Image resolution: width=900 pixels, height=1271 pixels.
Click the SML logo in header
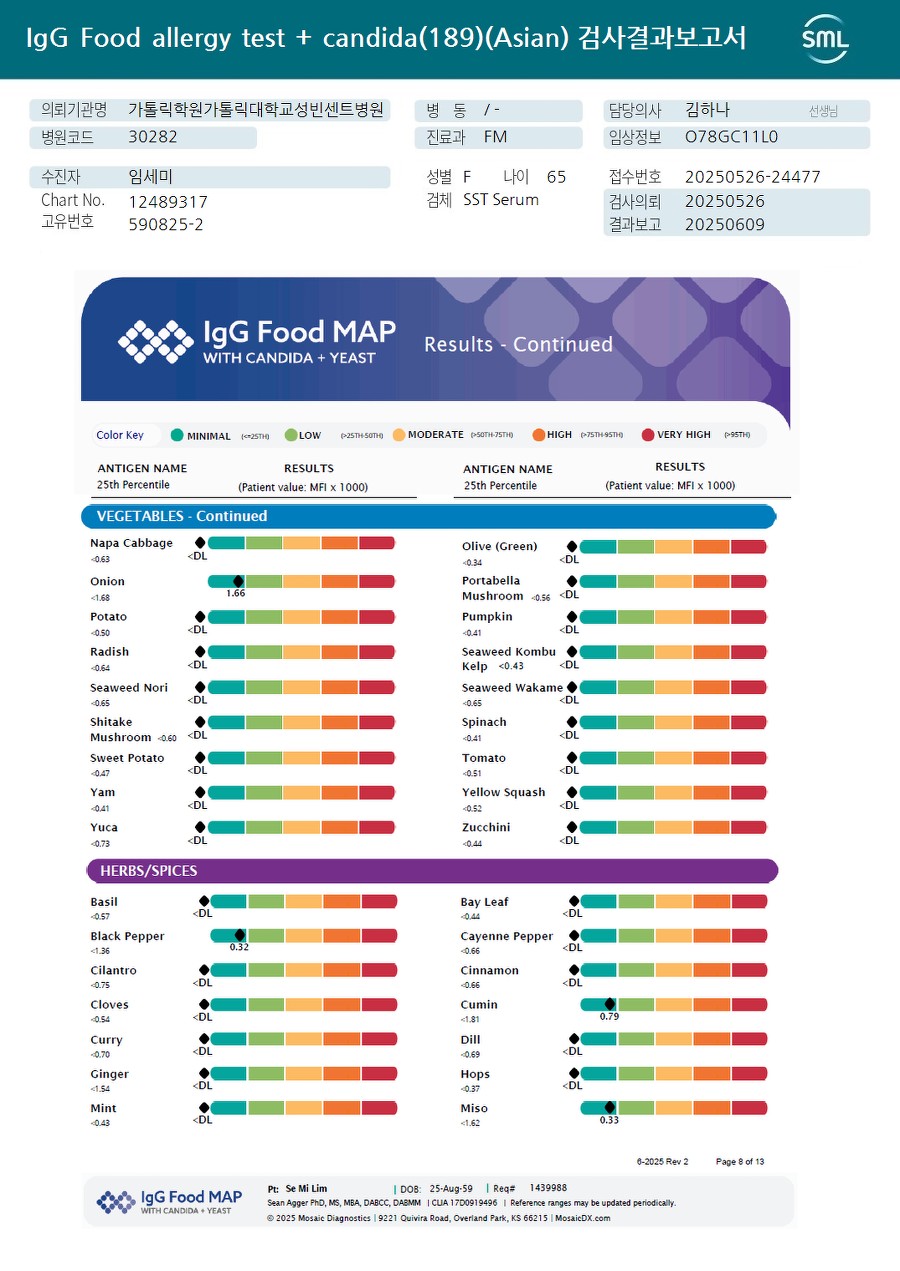tap(825, 40)
